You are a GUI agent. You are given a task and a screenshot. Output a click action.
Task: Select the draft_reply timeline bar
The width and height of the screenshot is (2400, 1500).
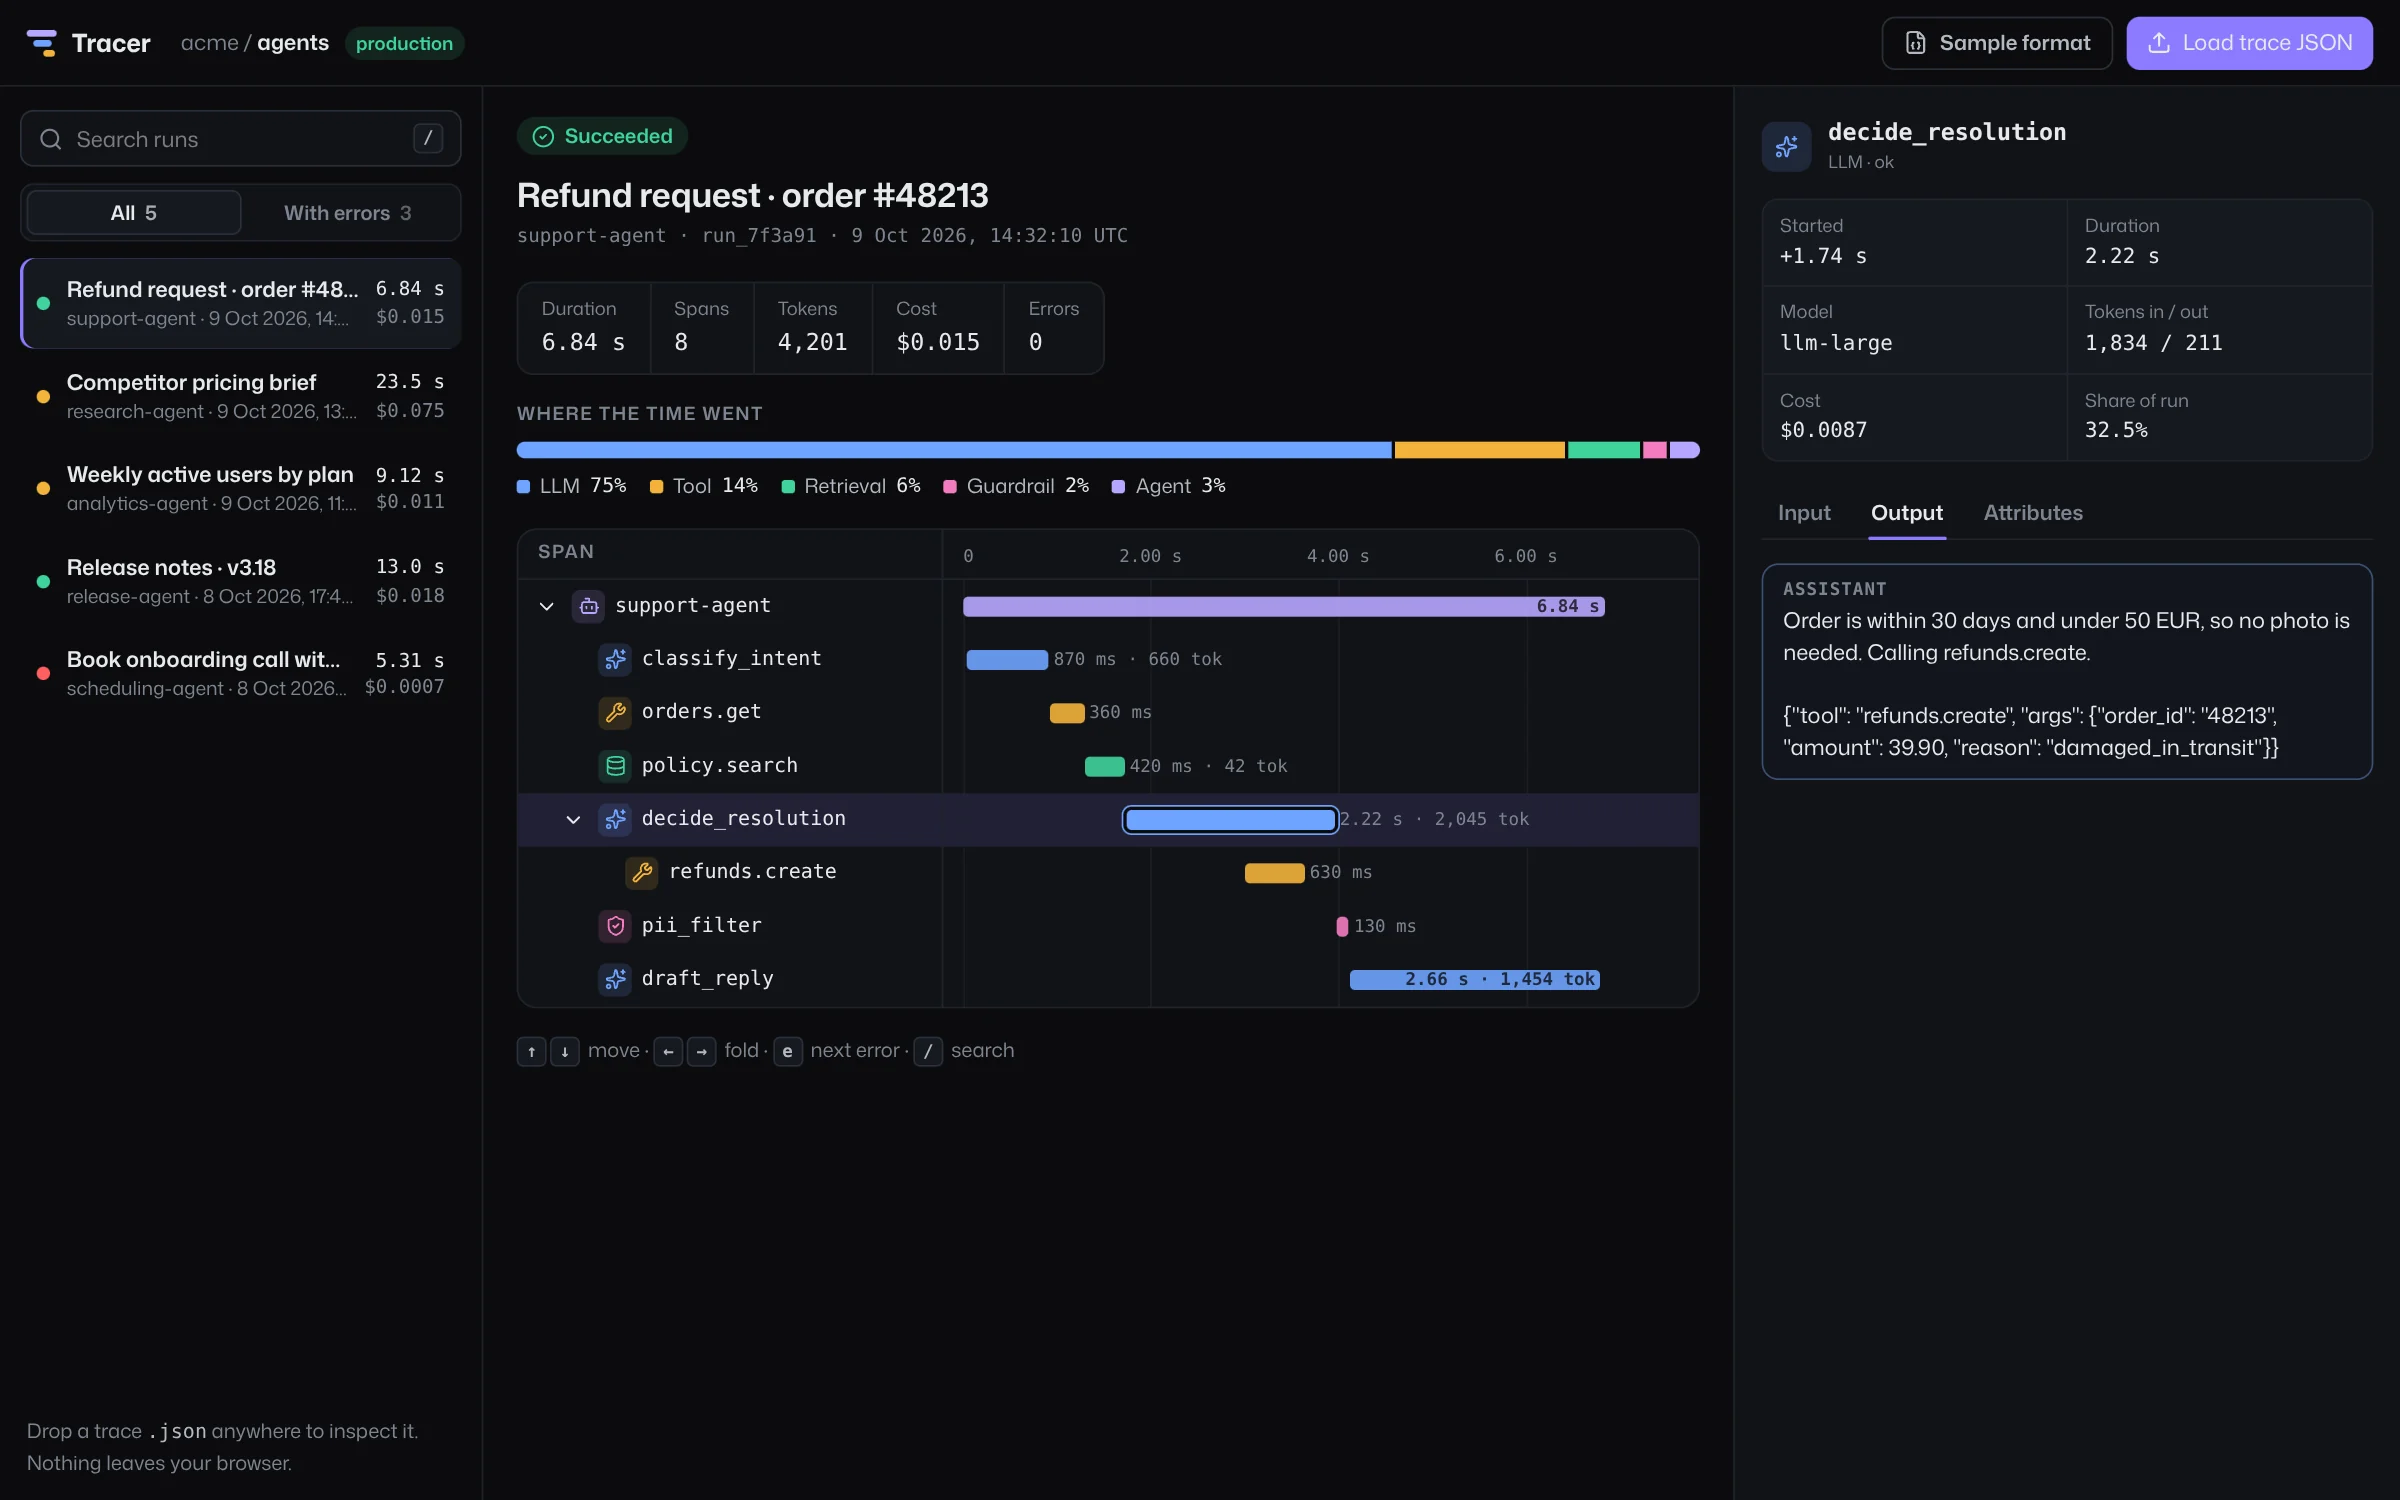click(x=1474, y=980)
